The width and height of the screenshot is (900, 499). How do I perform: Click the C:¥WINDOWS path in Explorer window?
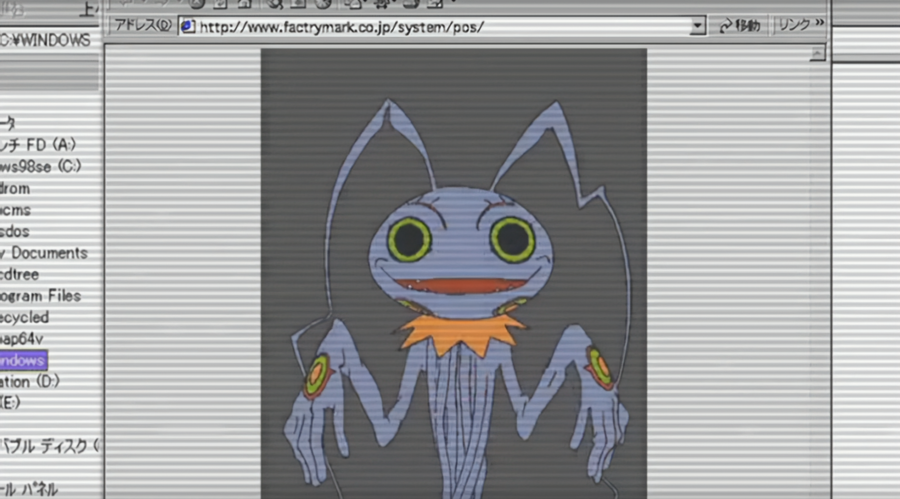[45, 40]
